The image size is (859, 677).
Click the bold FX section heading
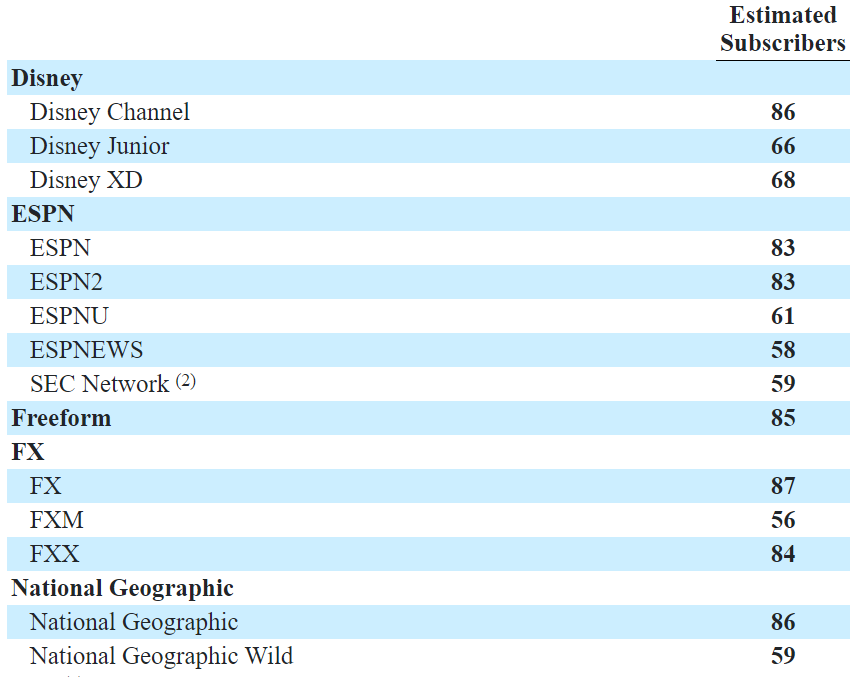[28, 452]
